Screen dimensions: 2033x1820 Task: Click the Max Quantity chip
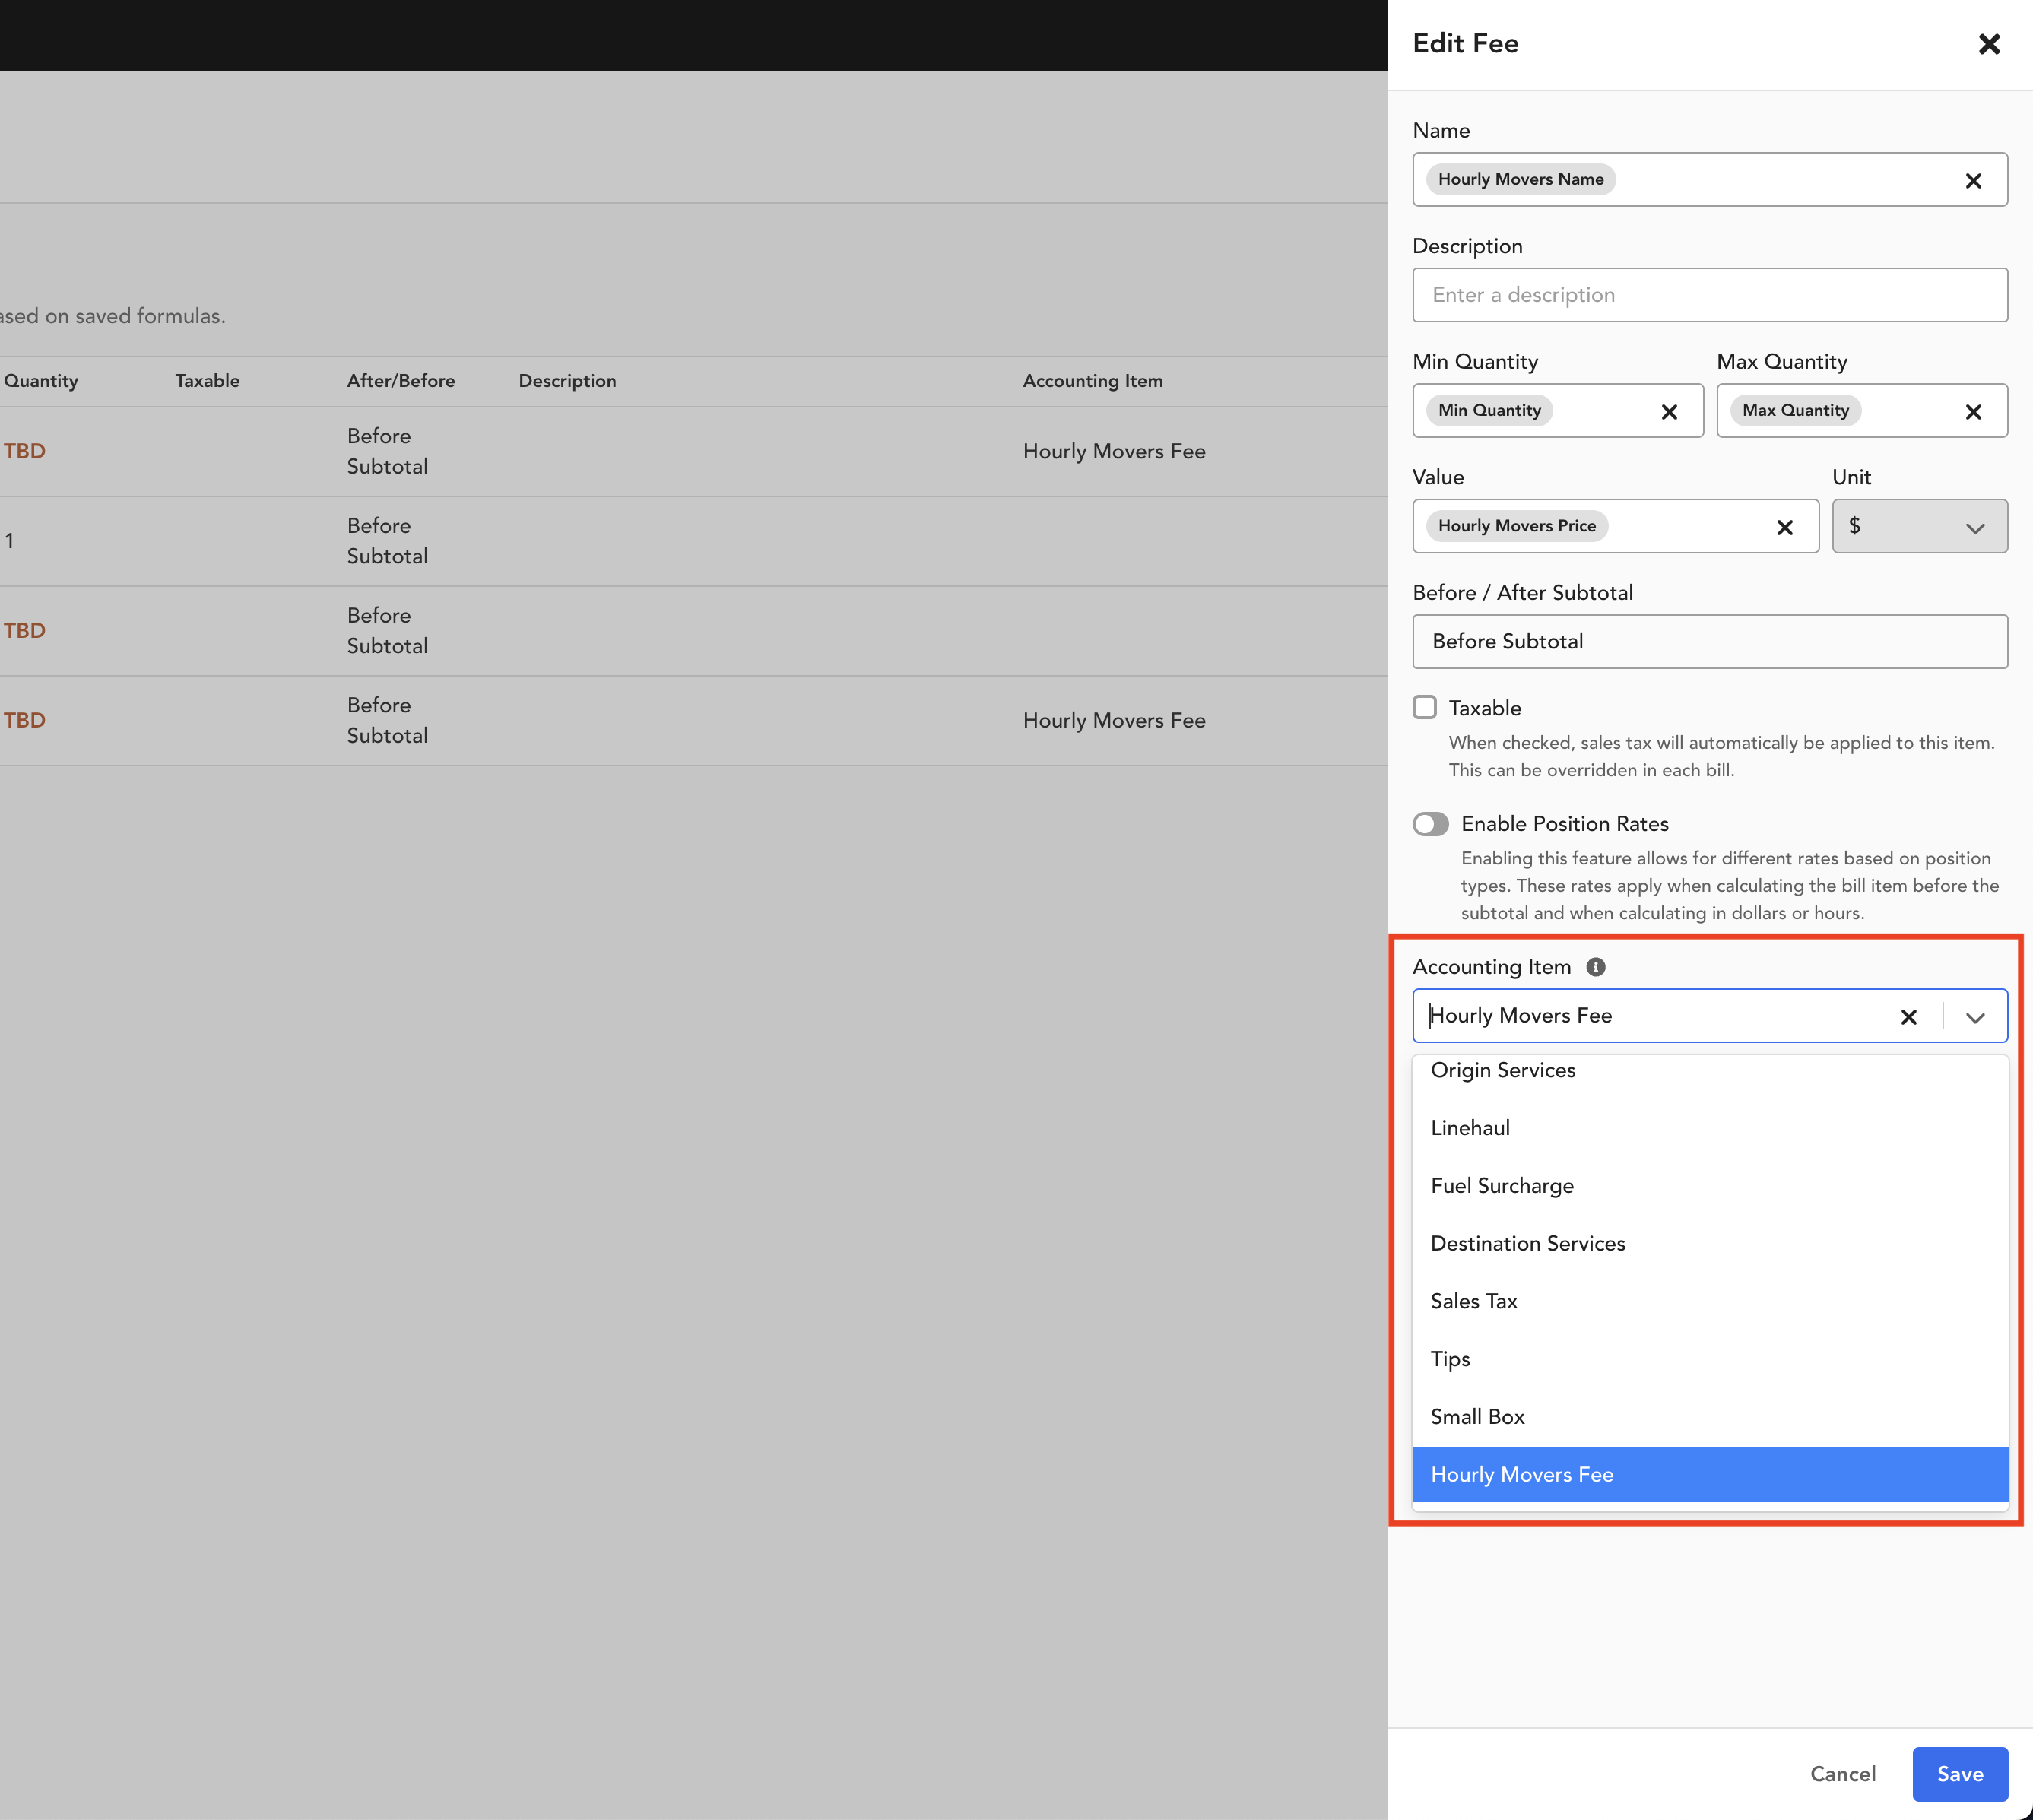coord(1795,410)
